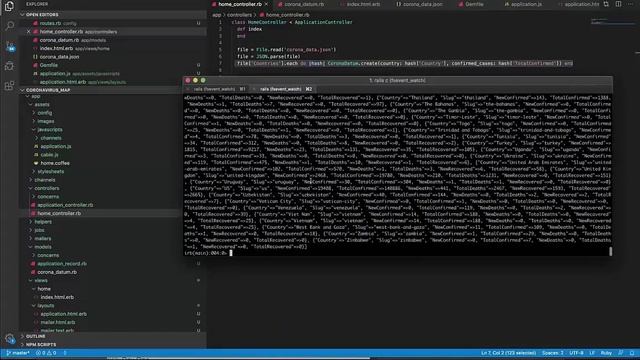This screenshot has width=640, height=360.
Task: Open the Explorer view in activity bar
Action: tap(9, 6)
